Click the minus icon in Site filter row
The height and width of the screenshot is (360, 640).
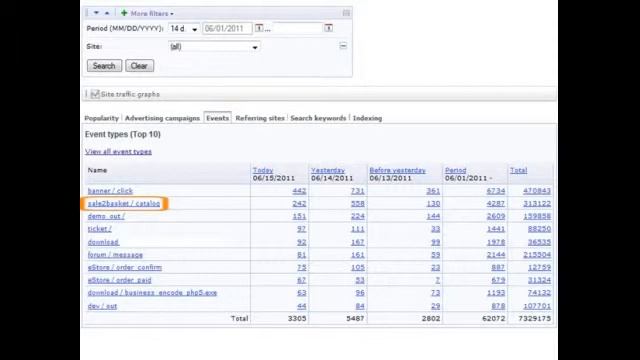(x=343, y=46)
